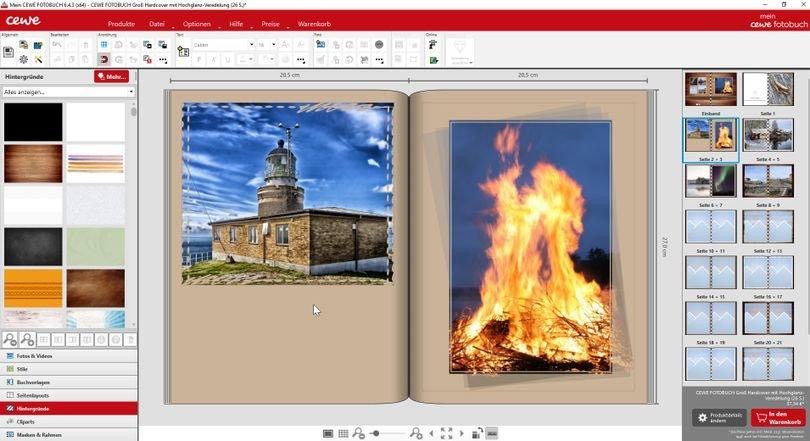The height and width of the screenshot is (441, 810).
Task: Open the Optionen menu
Action: (x=196, y=24)
